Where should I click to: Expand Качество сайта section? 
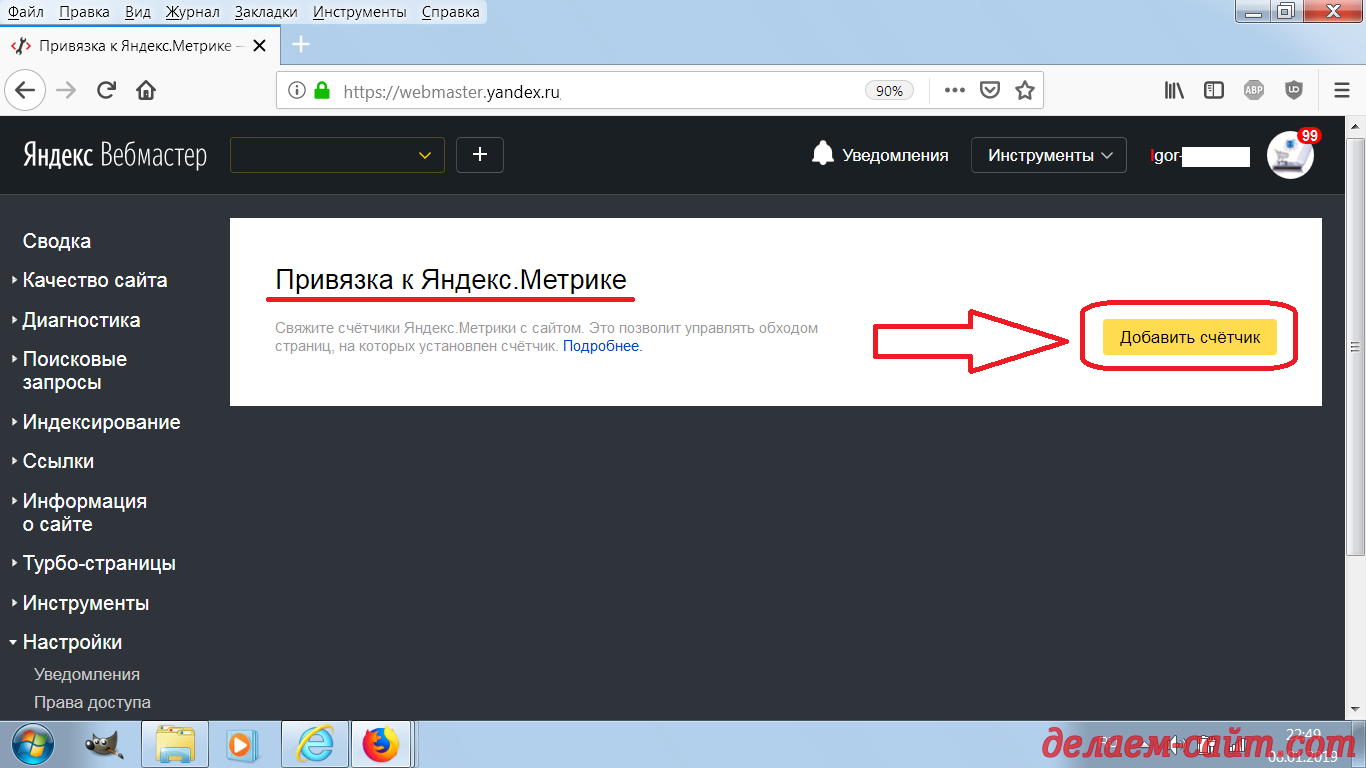coord(95,280)
